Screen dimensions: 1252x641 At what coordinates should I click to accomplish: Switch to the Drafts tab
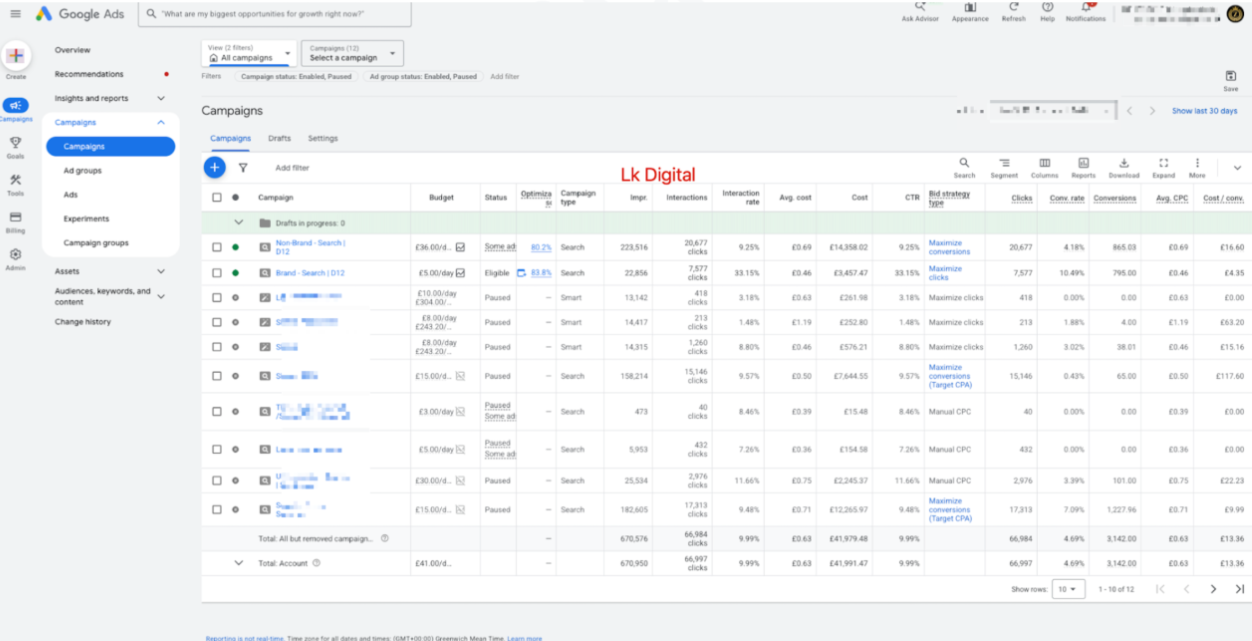(x=279, y=139)
